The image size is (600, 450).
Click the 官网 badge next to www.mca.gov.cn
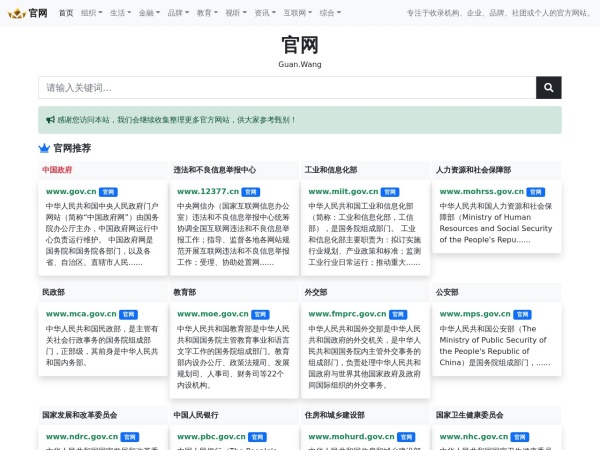(x=128, y=315)
